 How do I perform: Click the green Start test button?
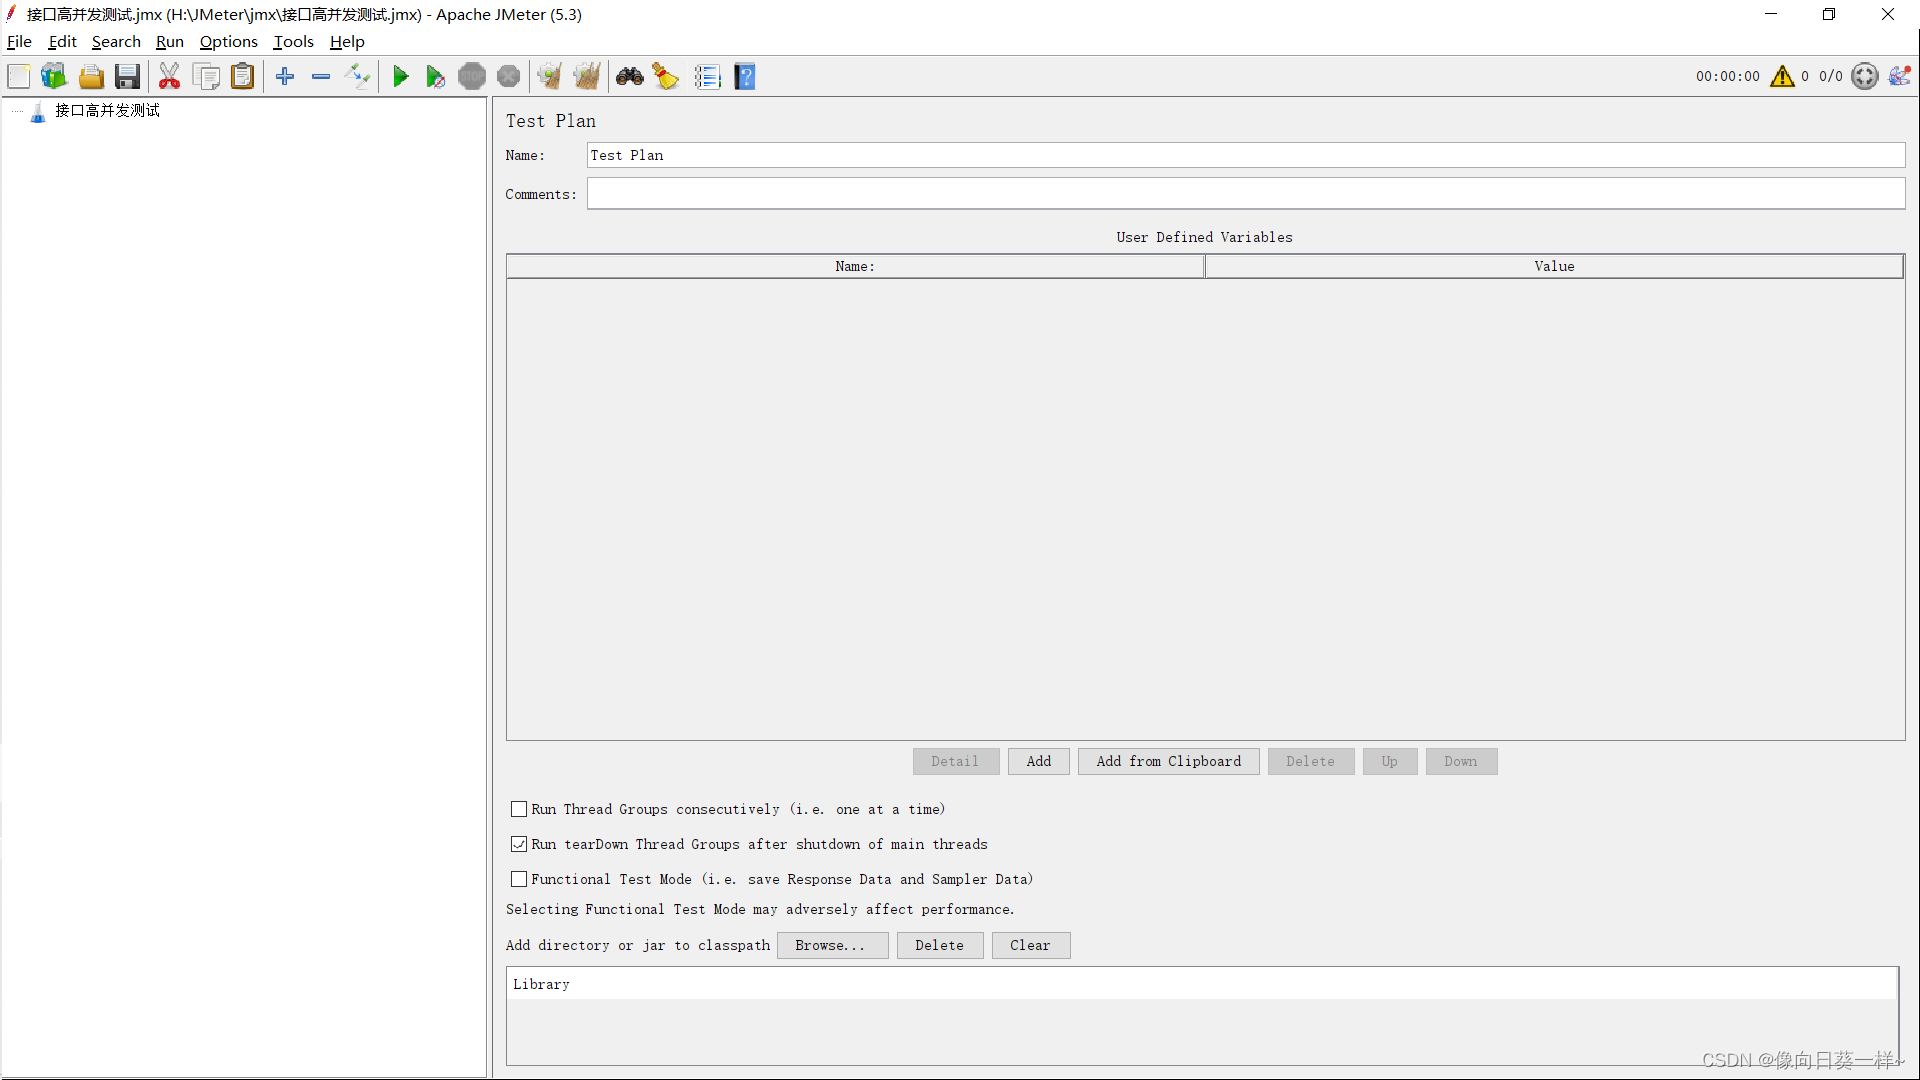(x=400, y=77)
